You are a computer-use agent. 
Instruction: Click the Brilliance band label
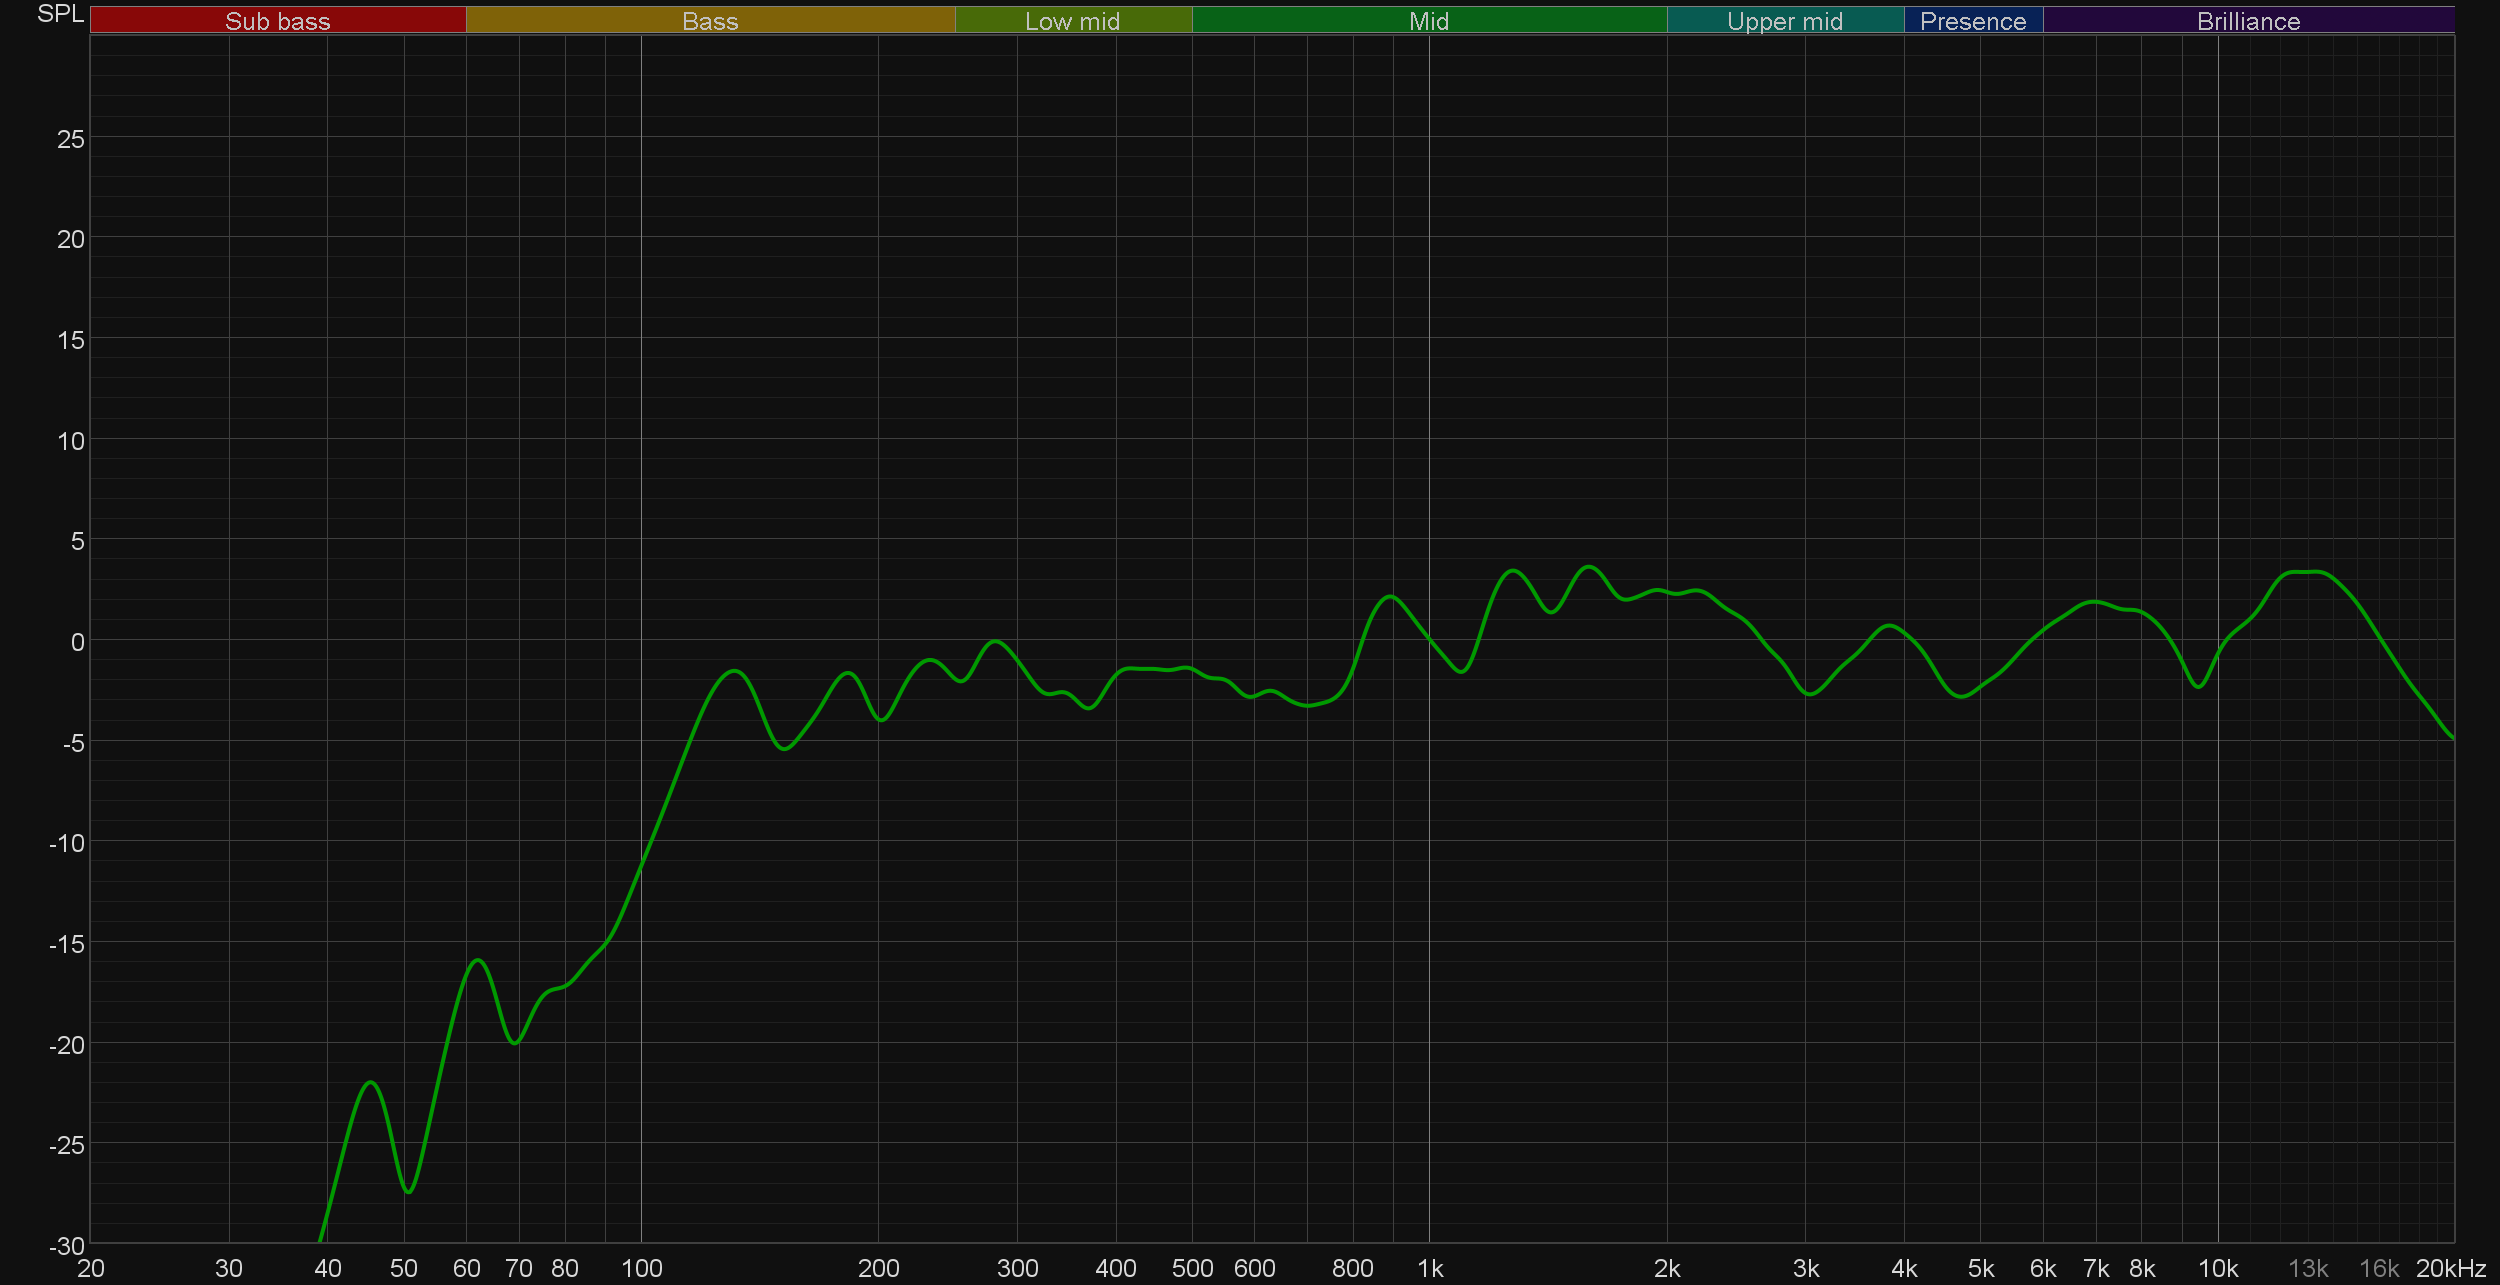click(2248, 21)
